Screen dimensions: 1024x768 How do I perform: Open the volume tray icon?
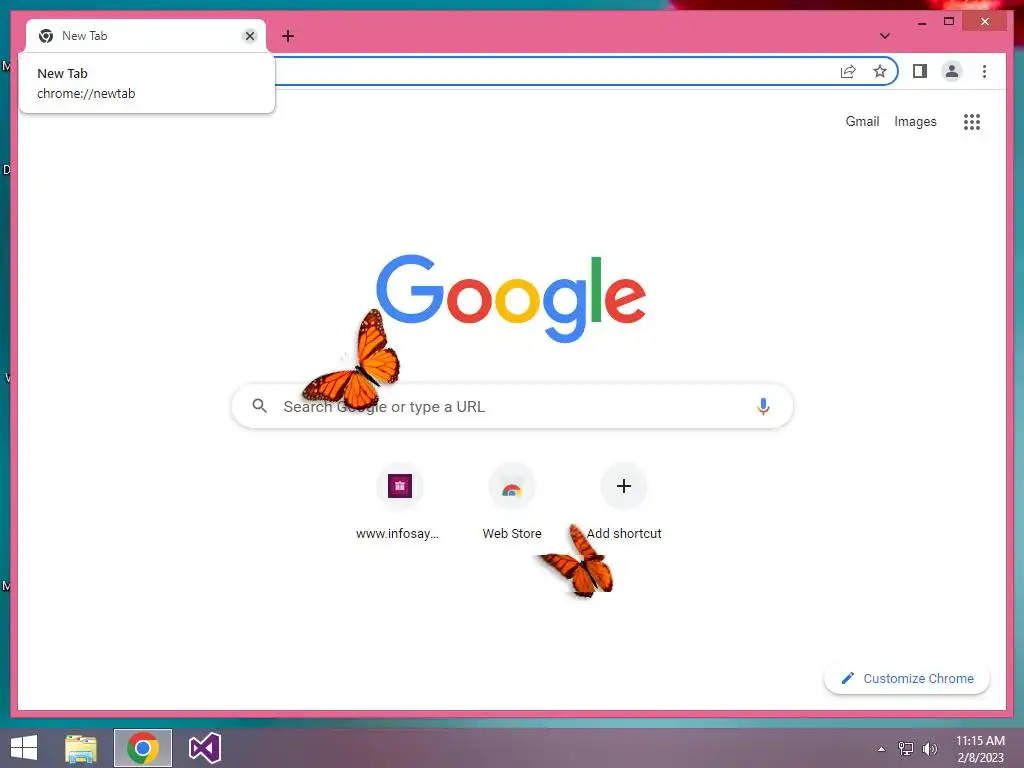point(929,749)
